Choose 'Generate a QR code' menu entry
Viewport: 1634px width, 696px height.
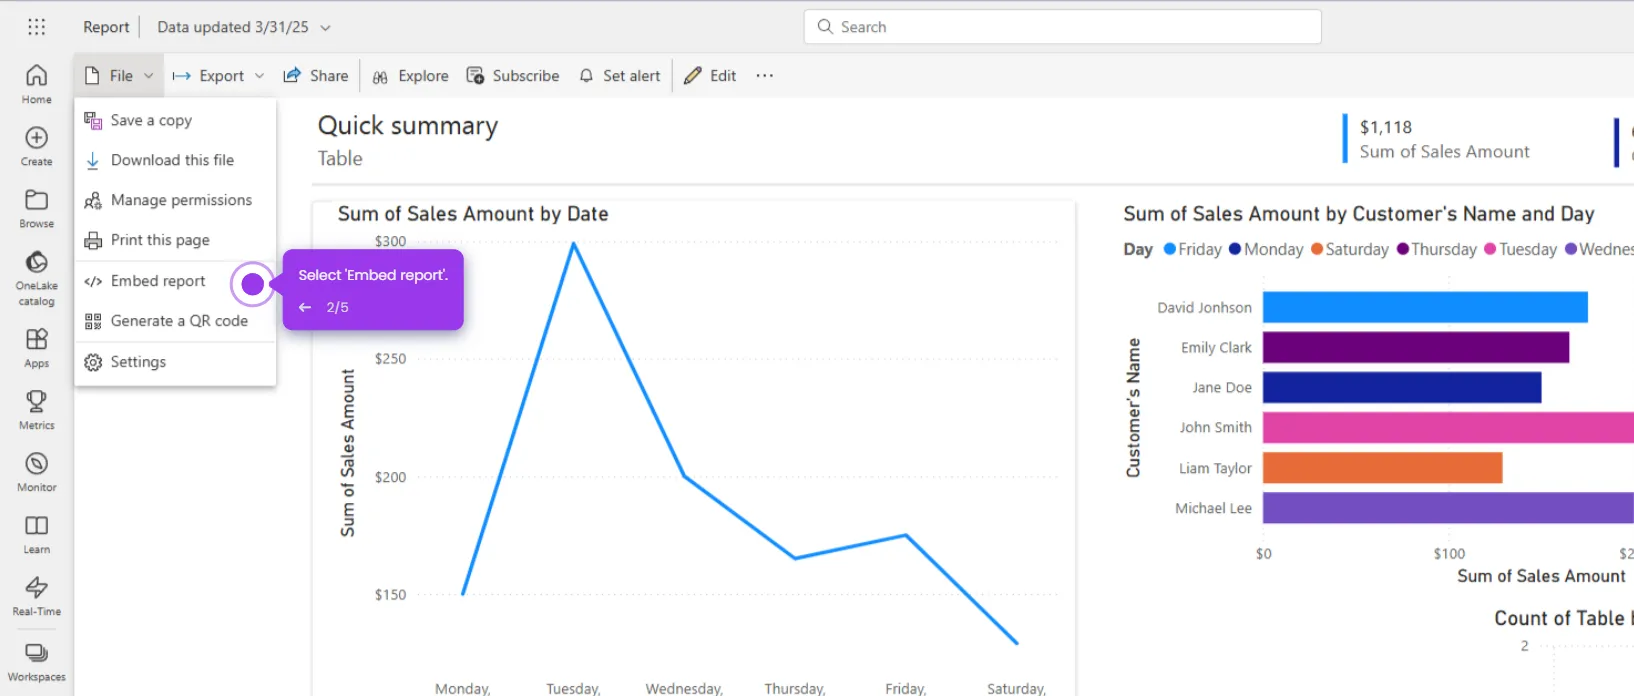click(x=175, y=321)
